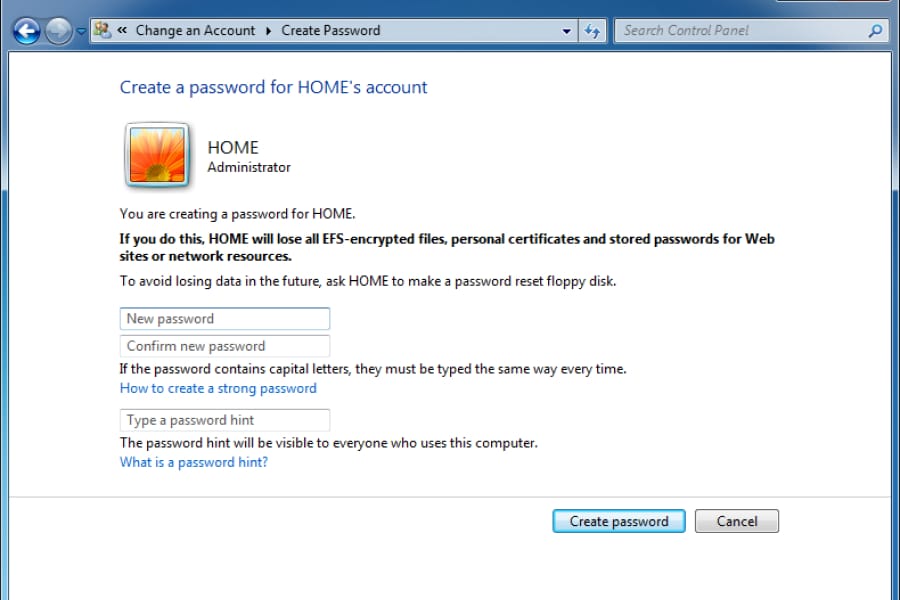
Task: Open What is a password hint? link
Action: point(194,462)
